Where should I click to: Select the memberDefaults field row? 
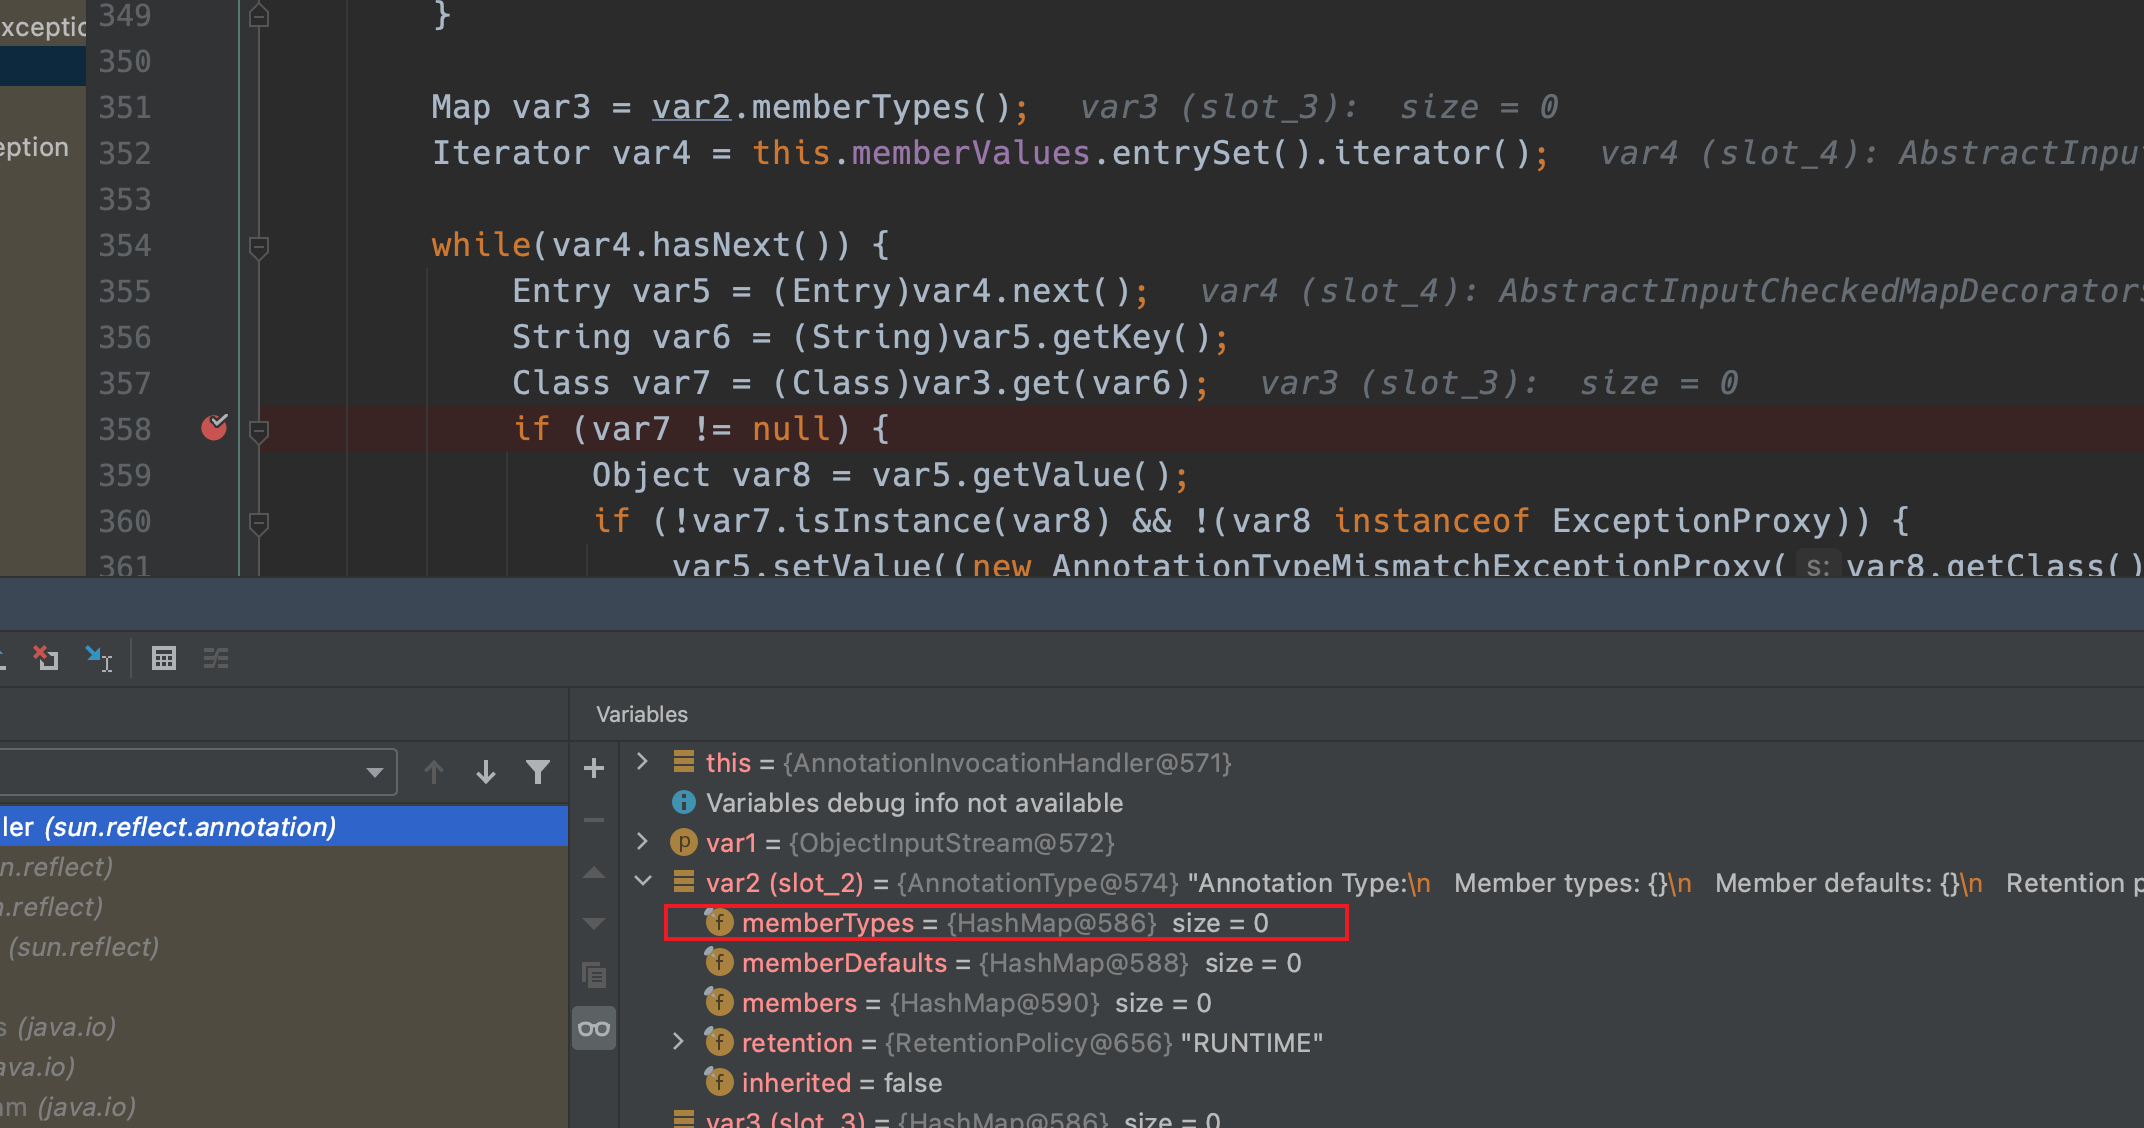[1020, 963]
